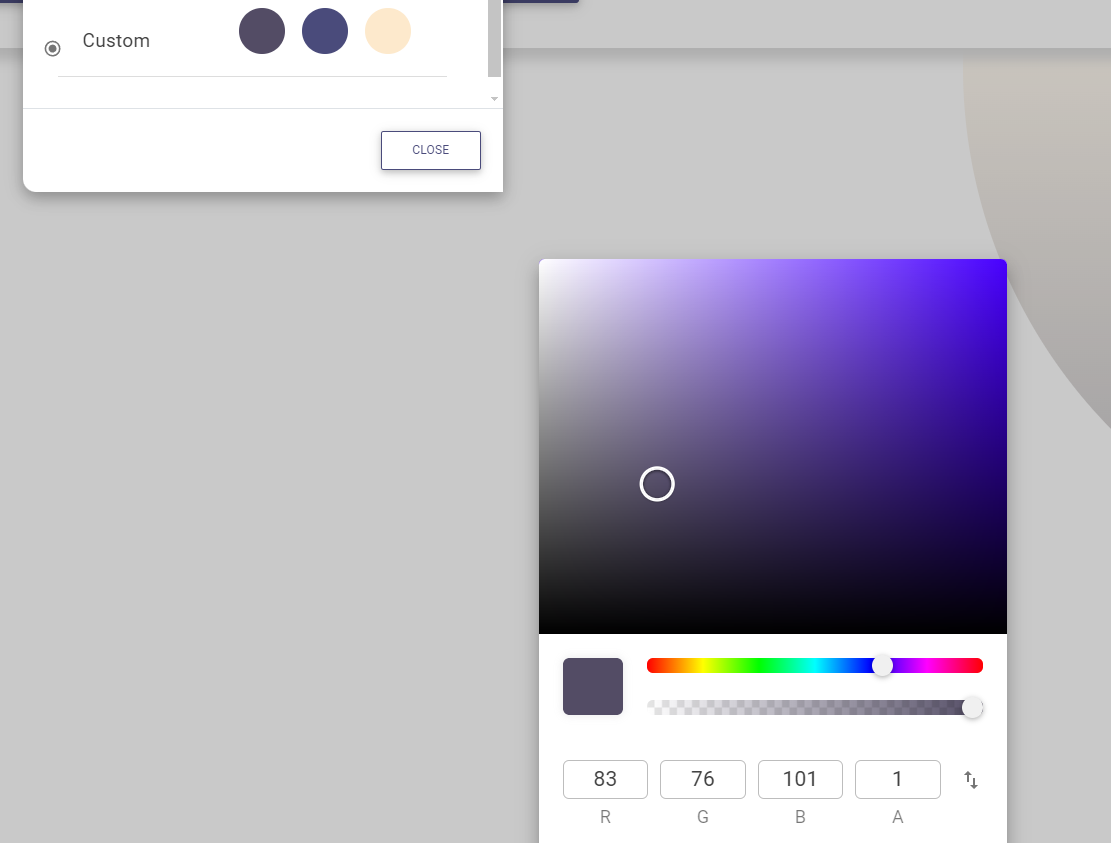Select the indigo preset swatch

325,31
